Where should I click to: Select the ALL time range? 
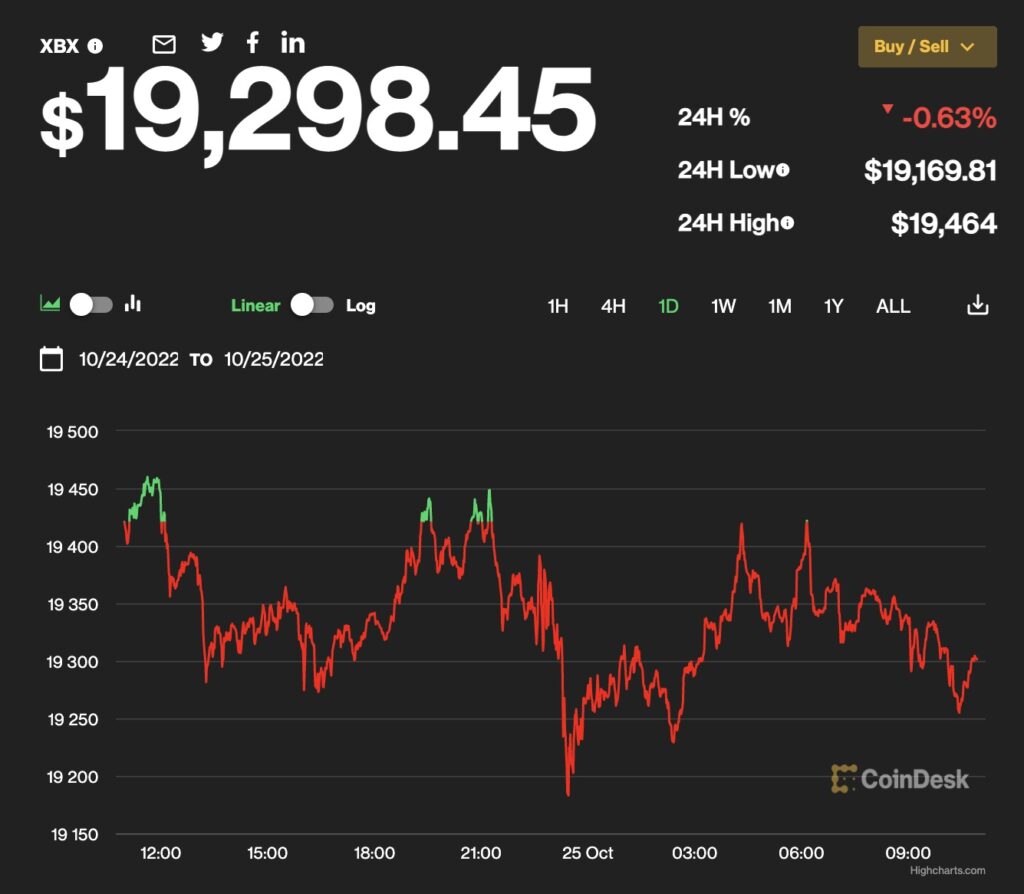893,306
